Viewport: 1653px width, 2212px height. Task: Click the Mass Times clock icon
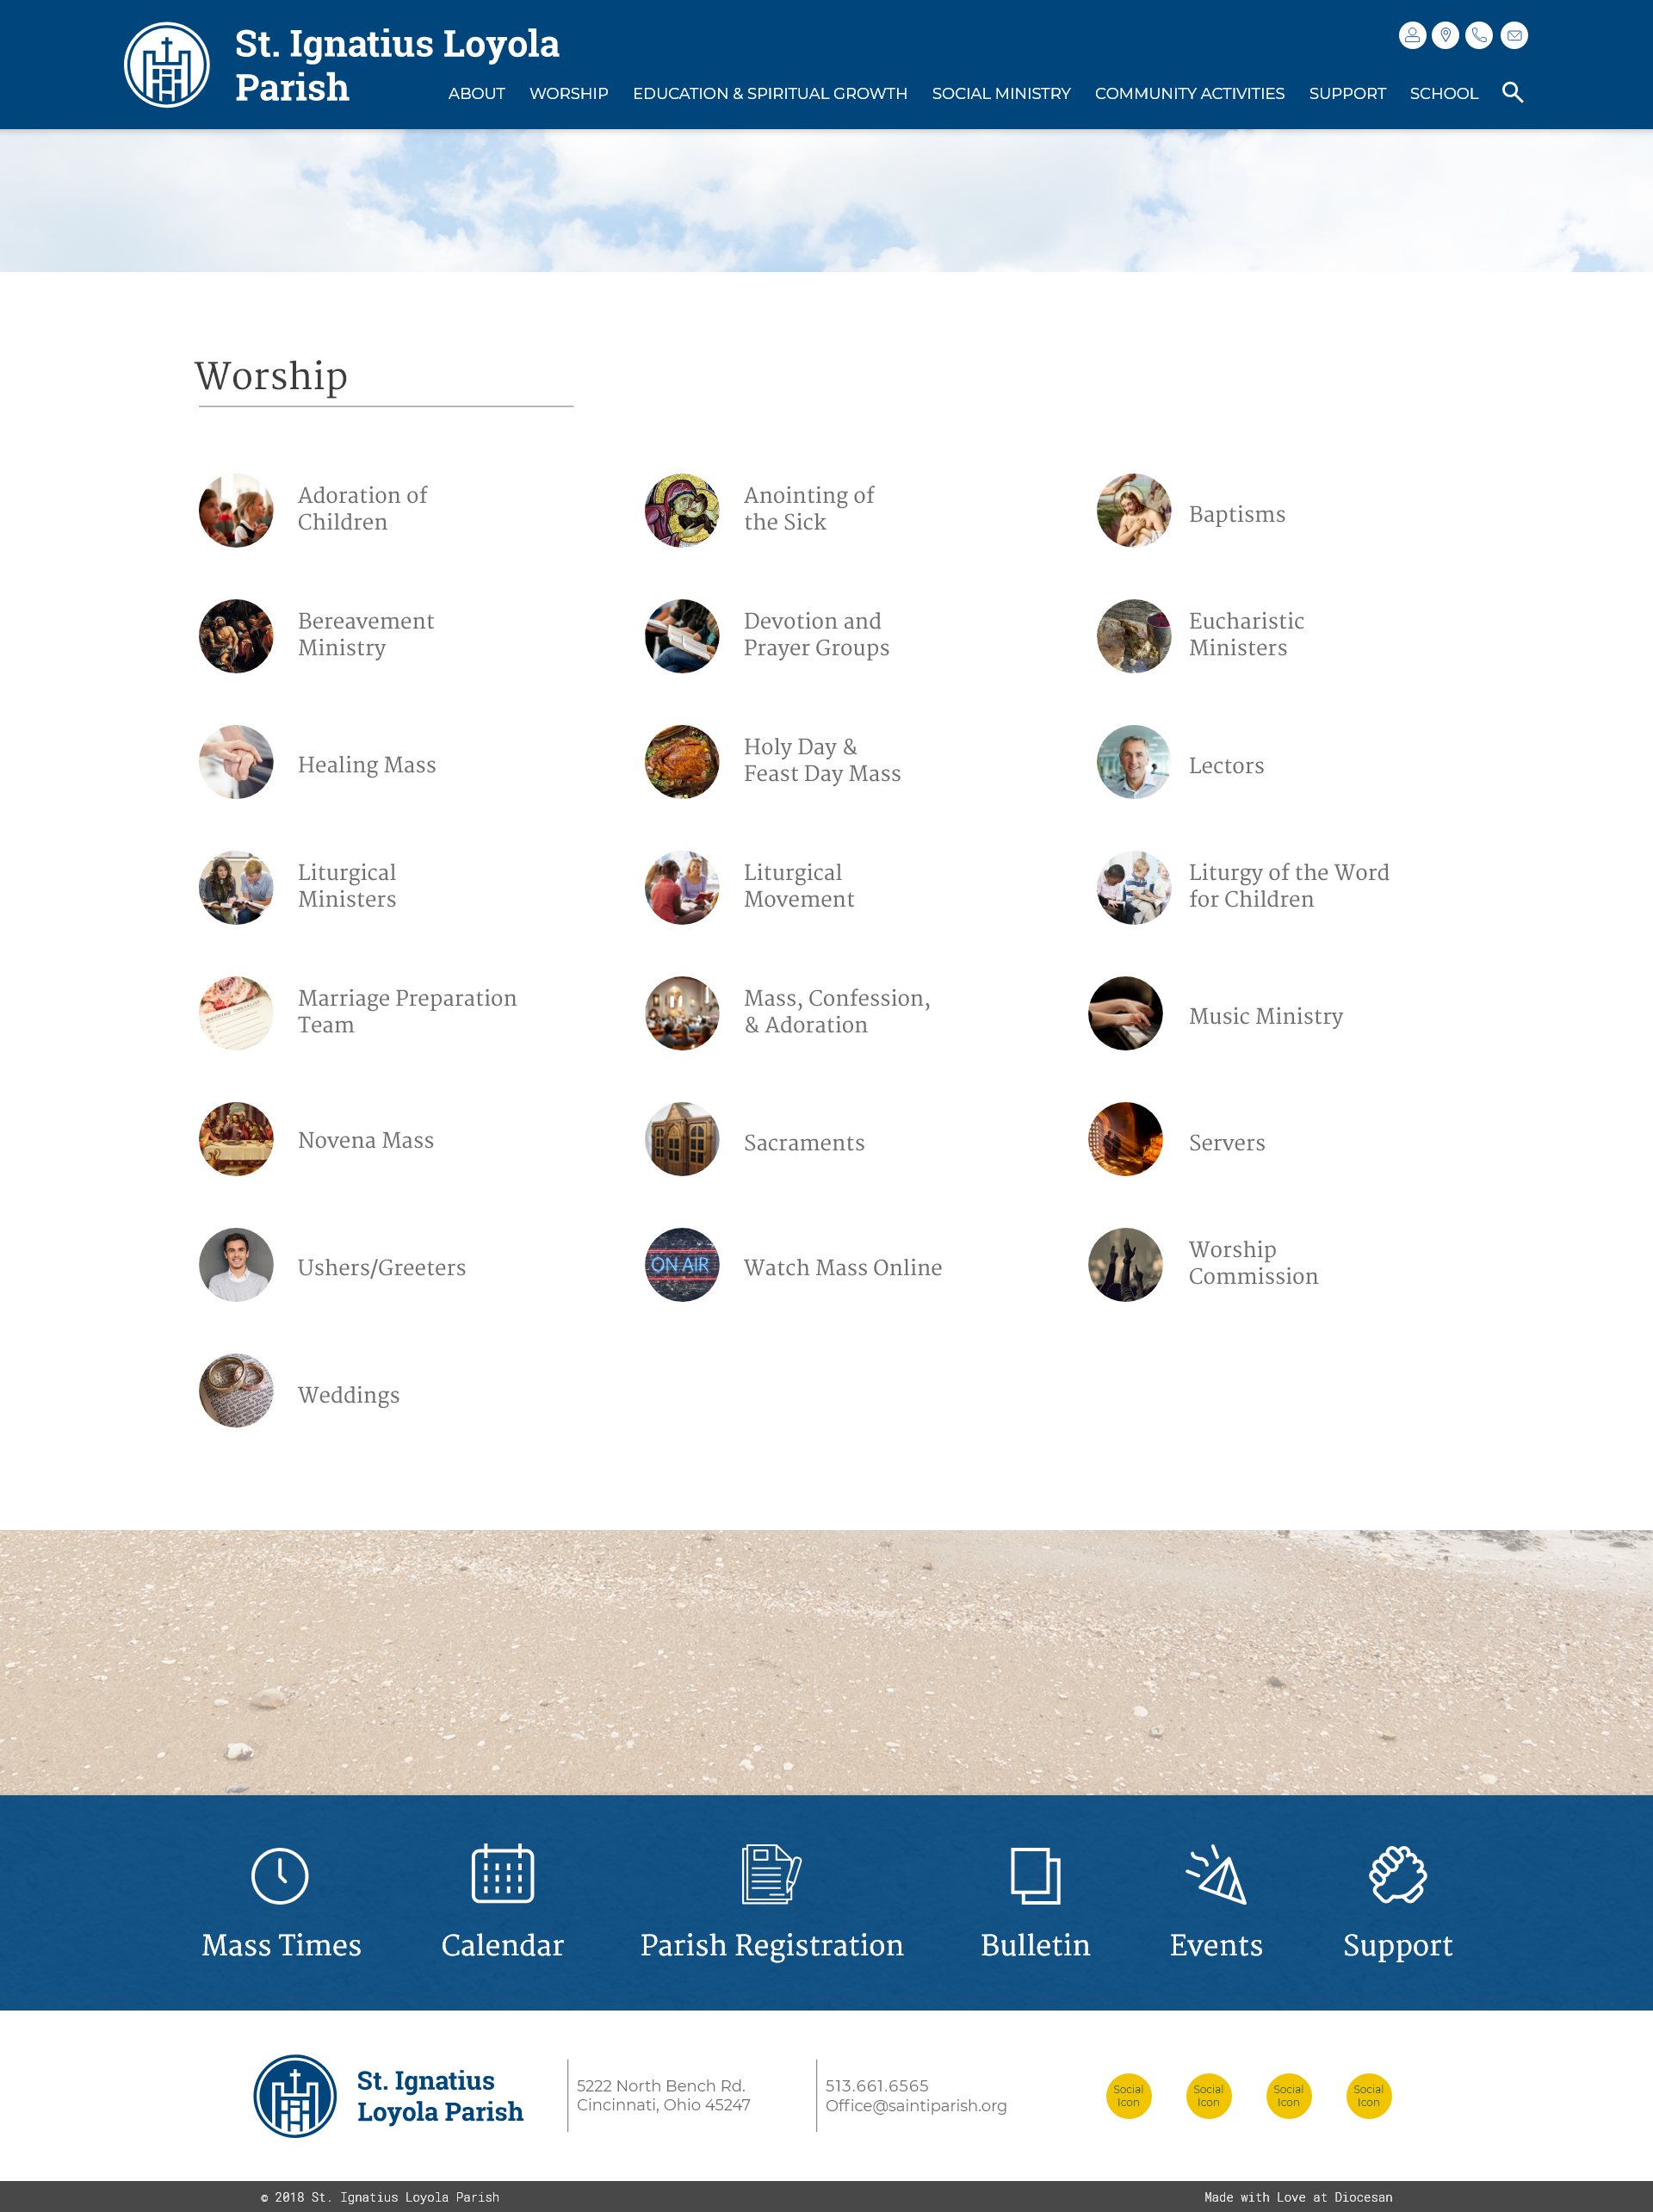[x=279, y=1875]
